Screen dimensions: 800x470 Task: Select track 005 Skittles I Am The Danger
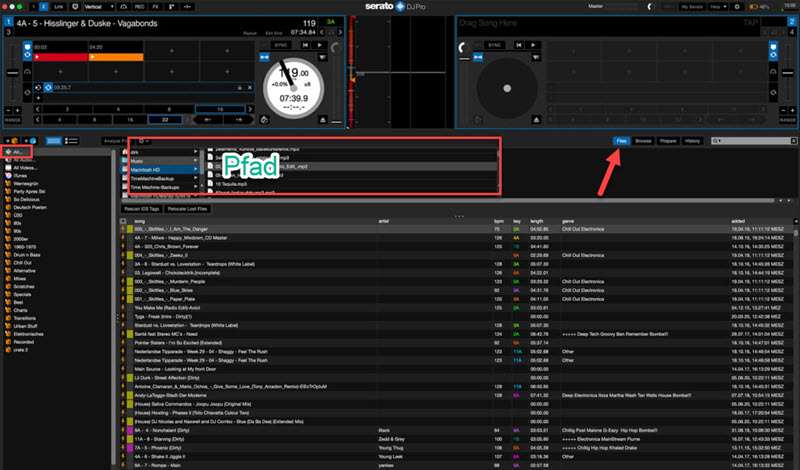[x=171, y=229]
